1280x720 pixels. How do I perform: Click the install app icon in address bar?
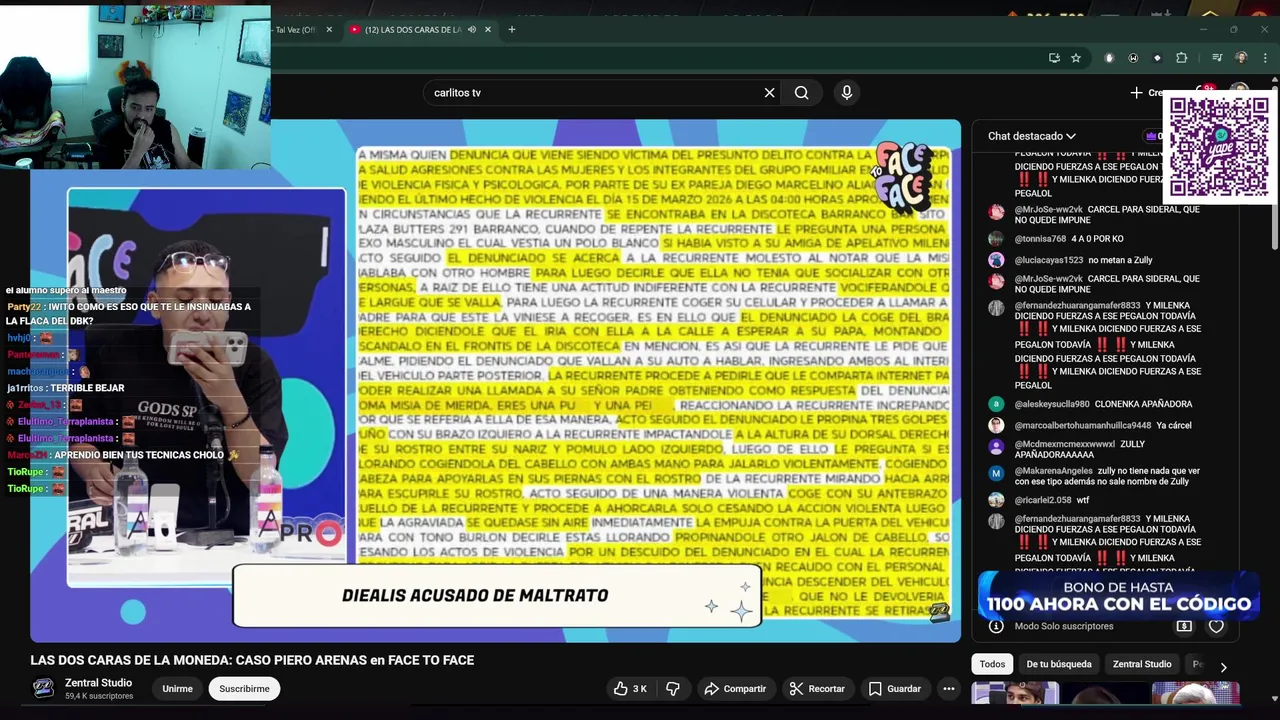[x=1054, y=58]
